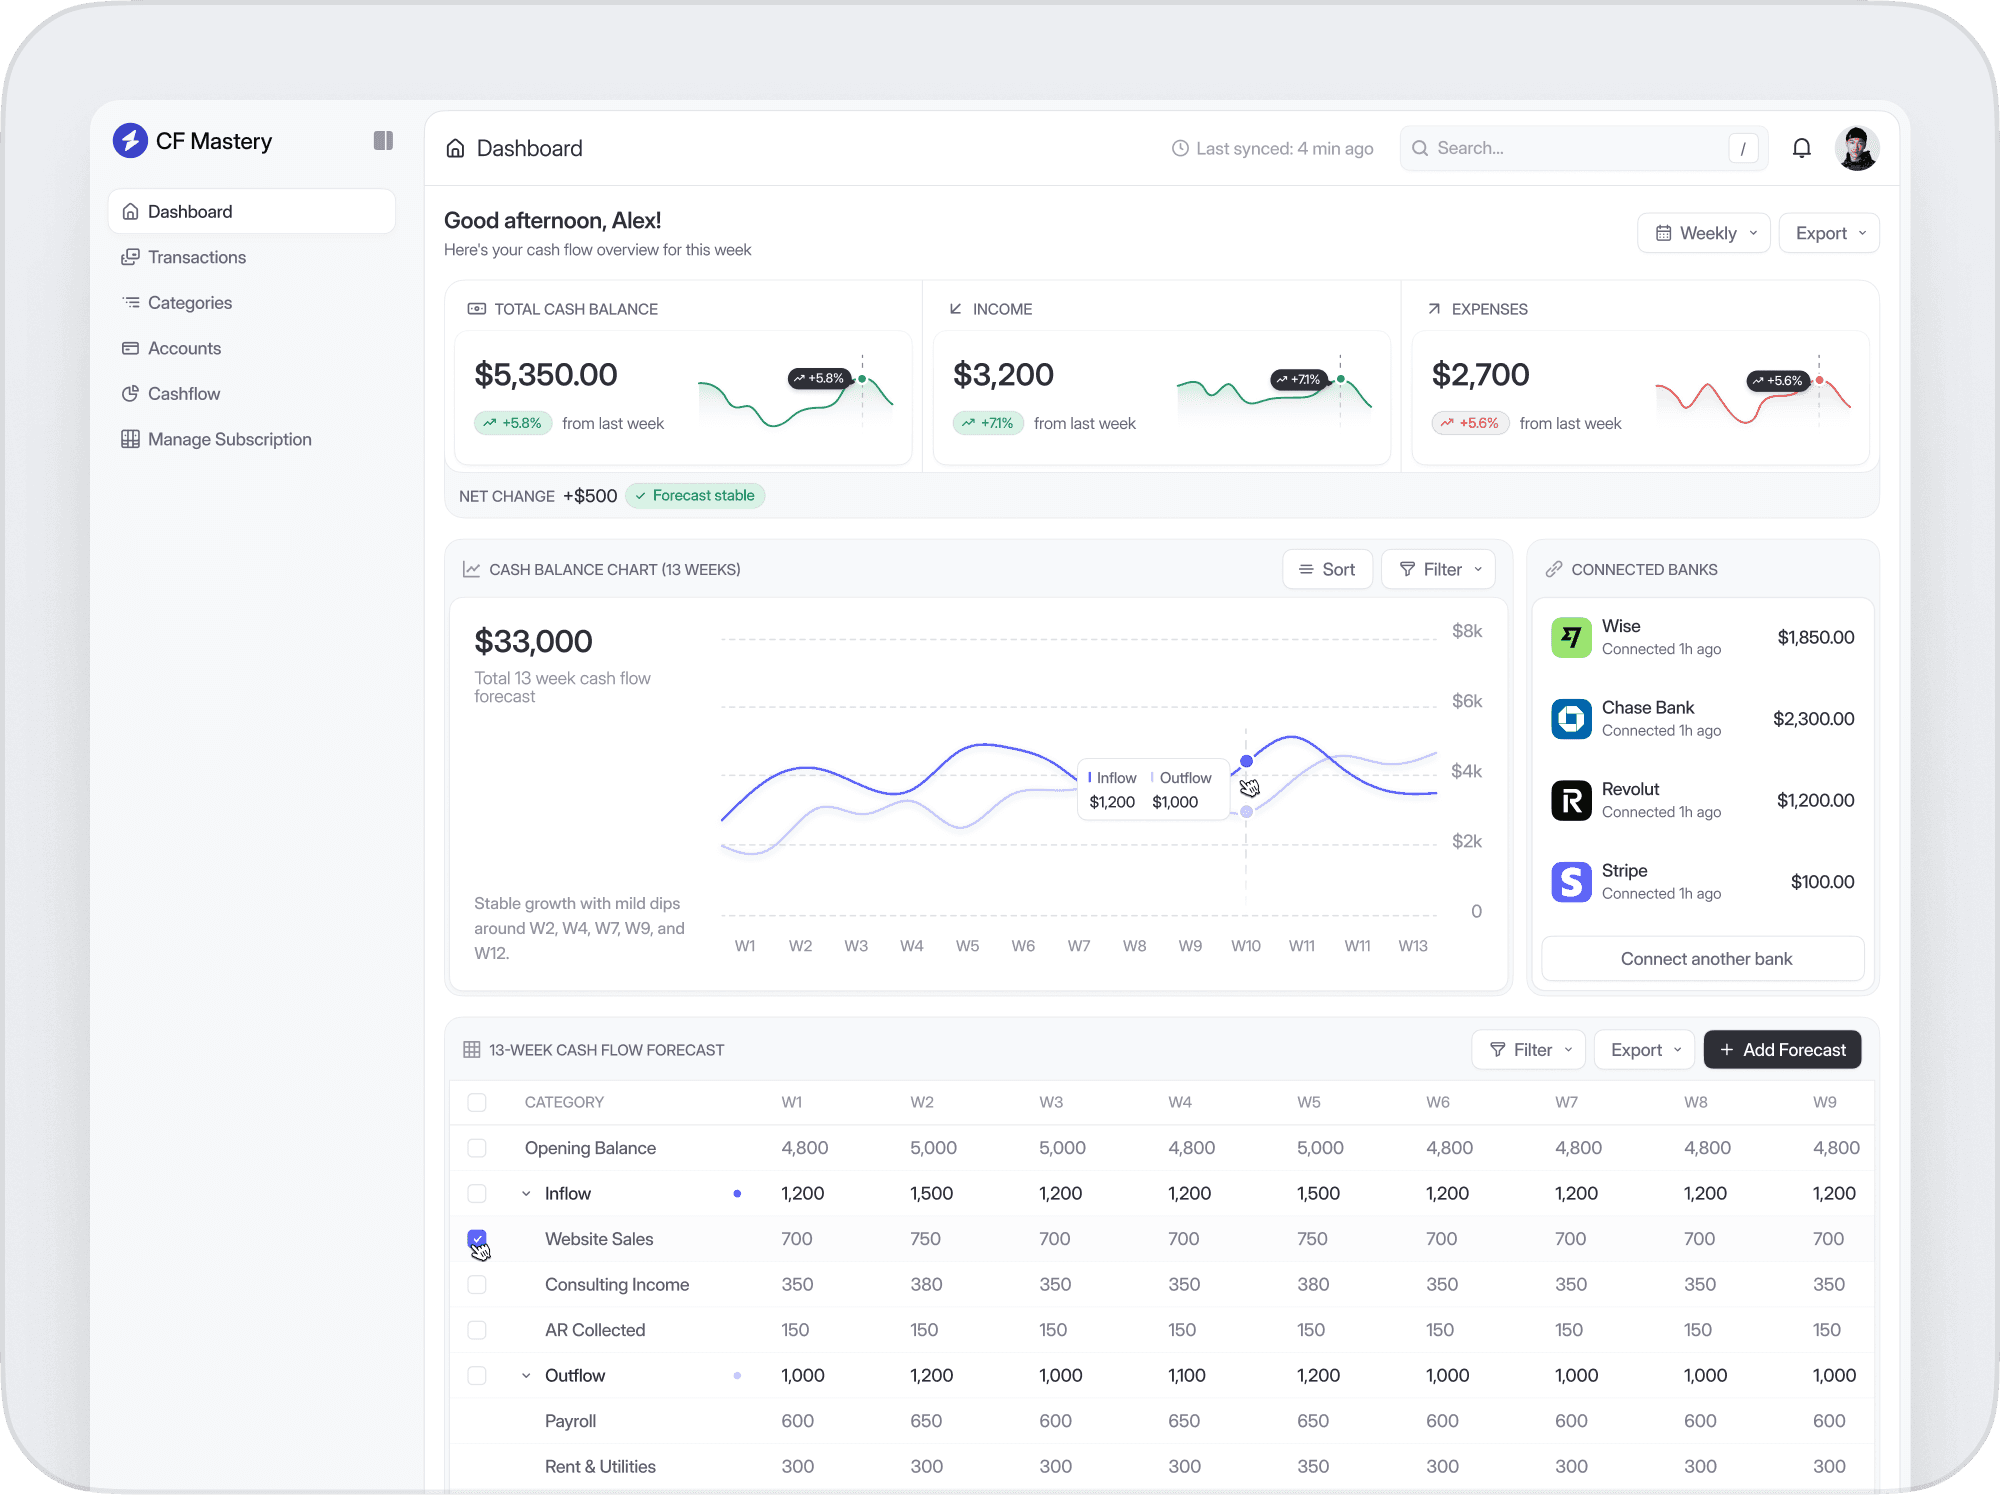Click the sidebar collapse panel icon
Viewport: 2000px width, 1495px height.
coord(383,141)
